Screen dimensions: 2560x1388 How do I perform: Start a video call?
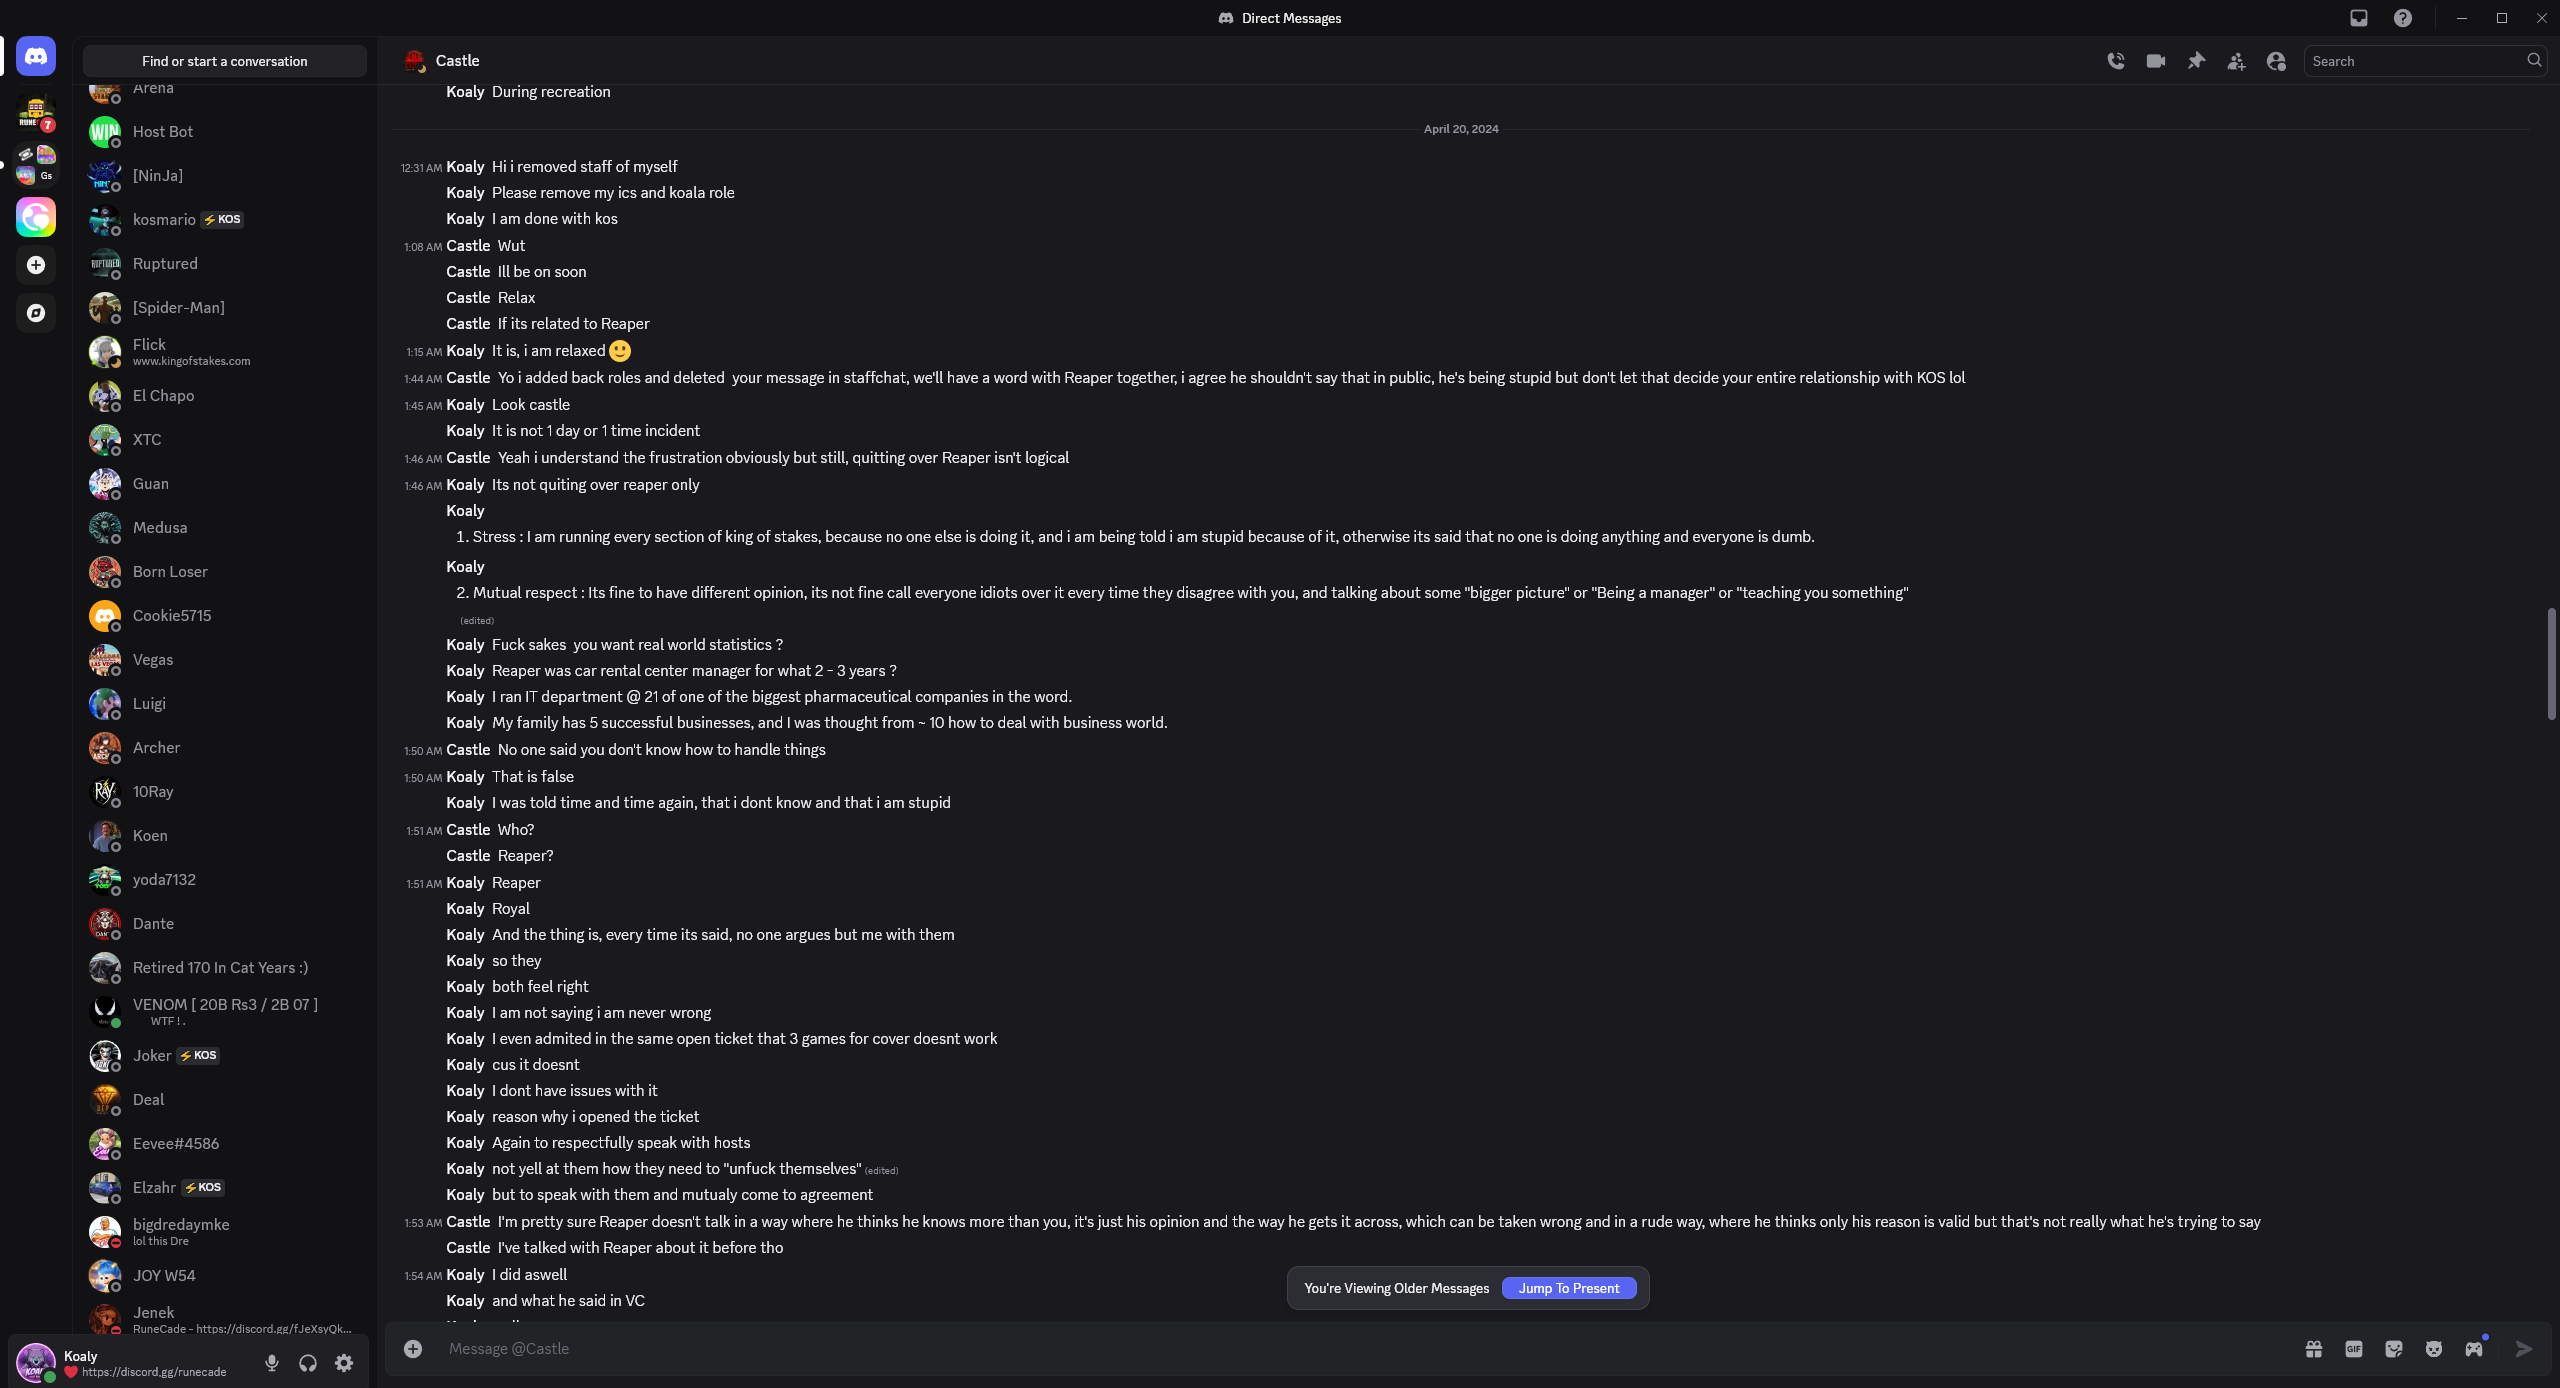point(2156,61)
